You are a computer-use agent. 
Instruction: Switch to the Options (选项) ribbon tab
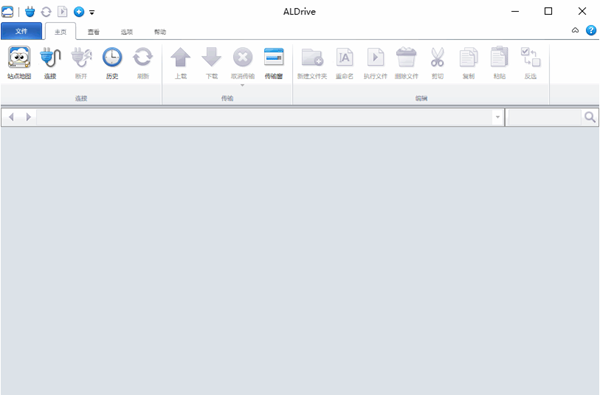127,32
